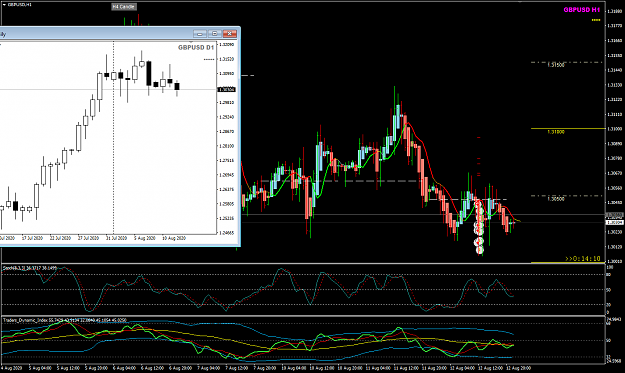Select the yellow 1.31000 horizontal line
The image size is (625, 373).
click(x=568, y=128)
